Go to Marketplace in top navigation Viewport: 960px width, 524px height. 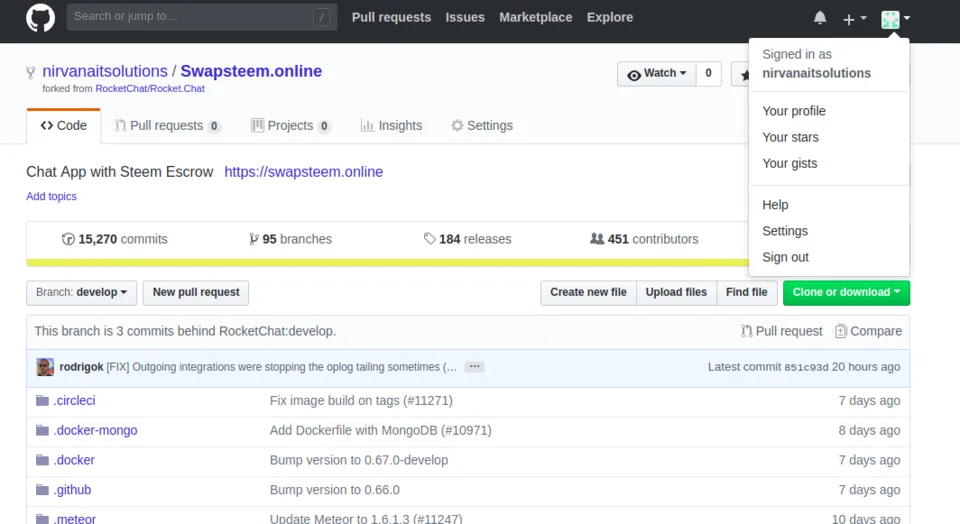pos(536,17)
